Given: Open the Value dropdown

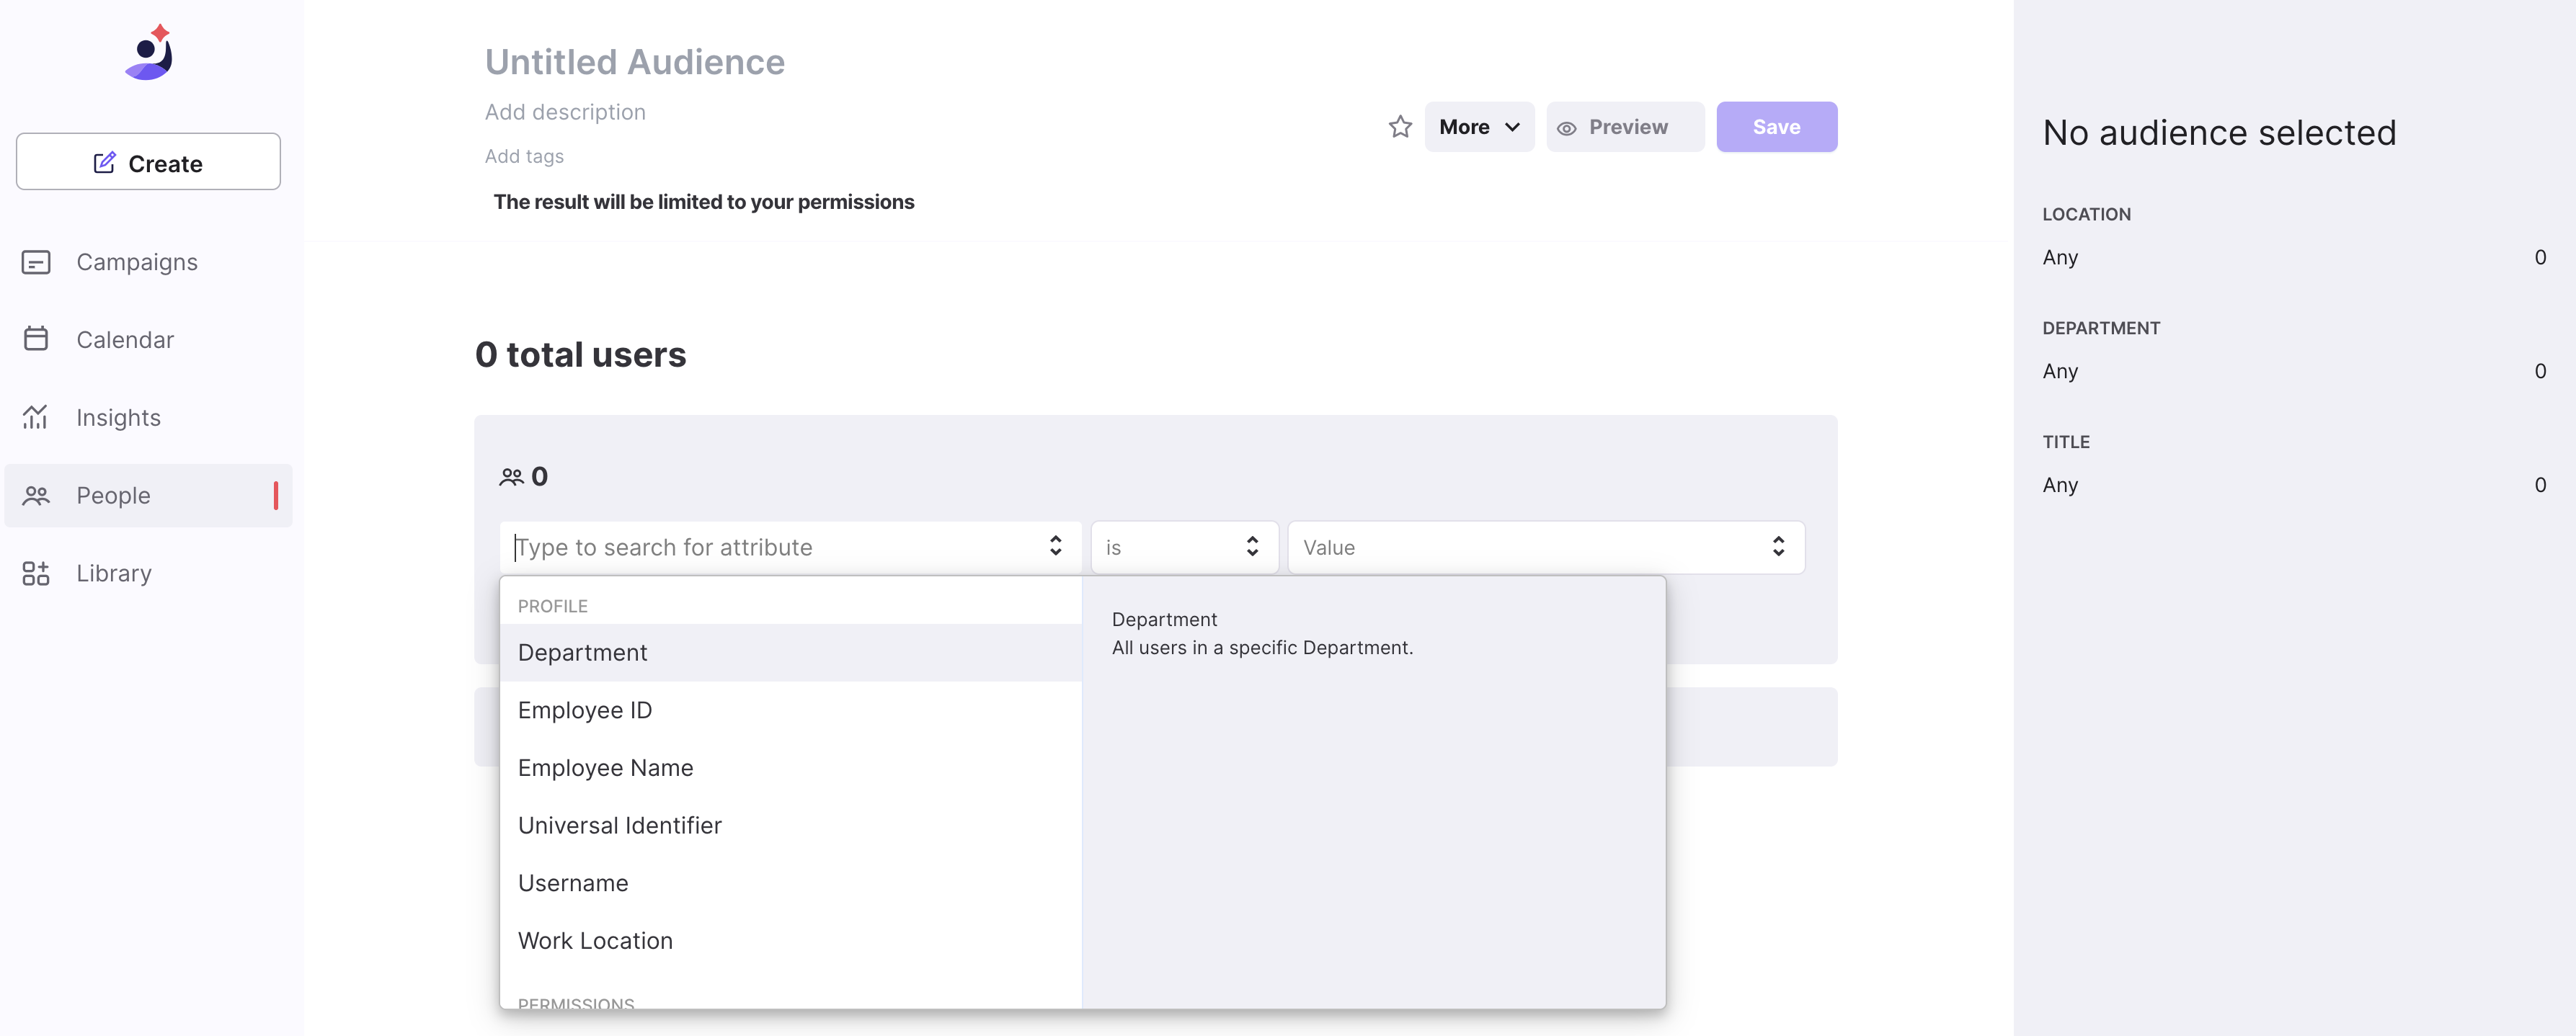Looking at the screenshot, I should click(1546, 547).
